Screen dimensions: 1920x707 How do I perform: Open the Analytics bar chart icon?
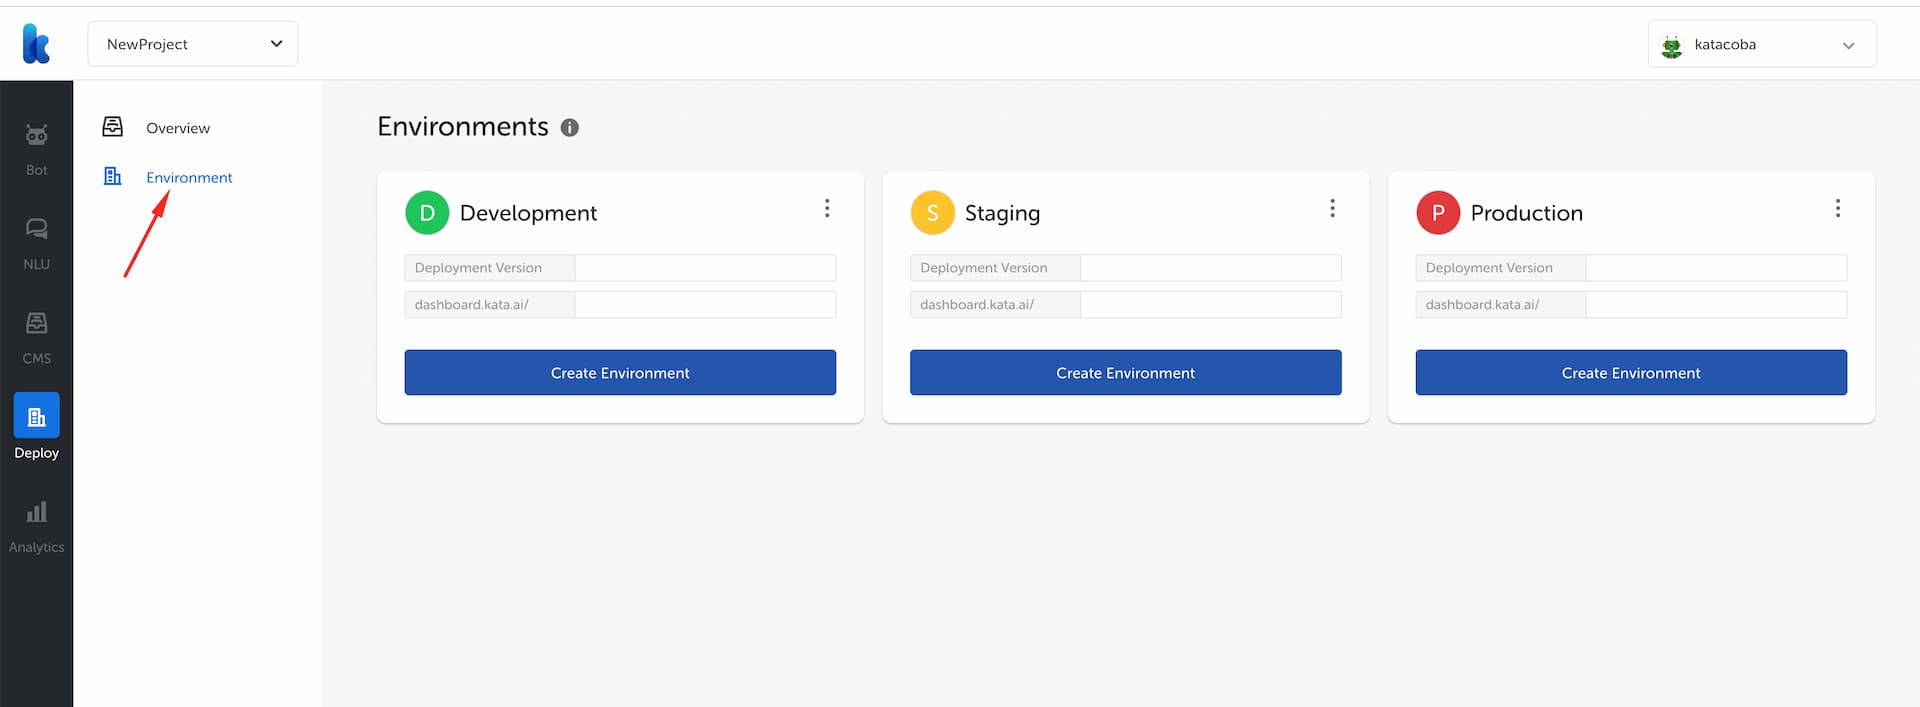36,512
